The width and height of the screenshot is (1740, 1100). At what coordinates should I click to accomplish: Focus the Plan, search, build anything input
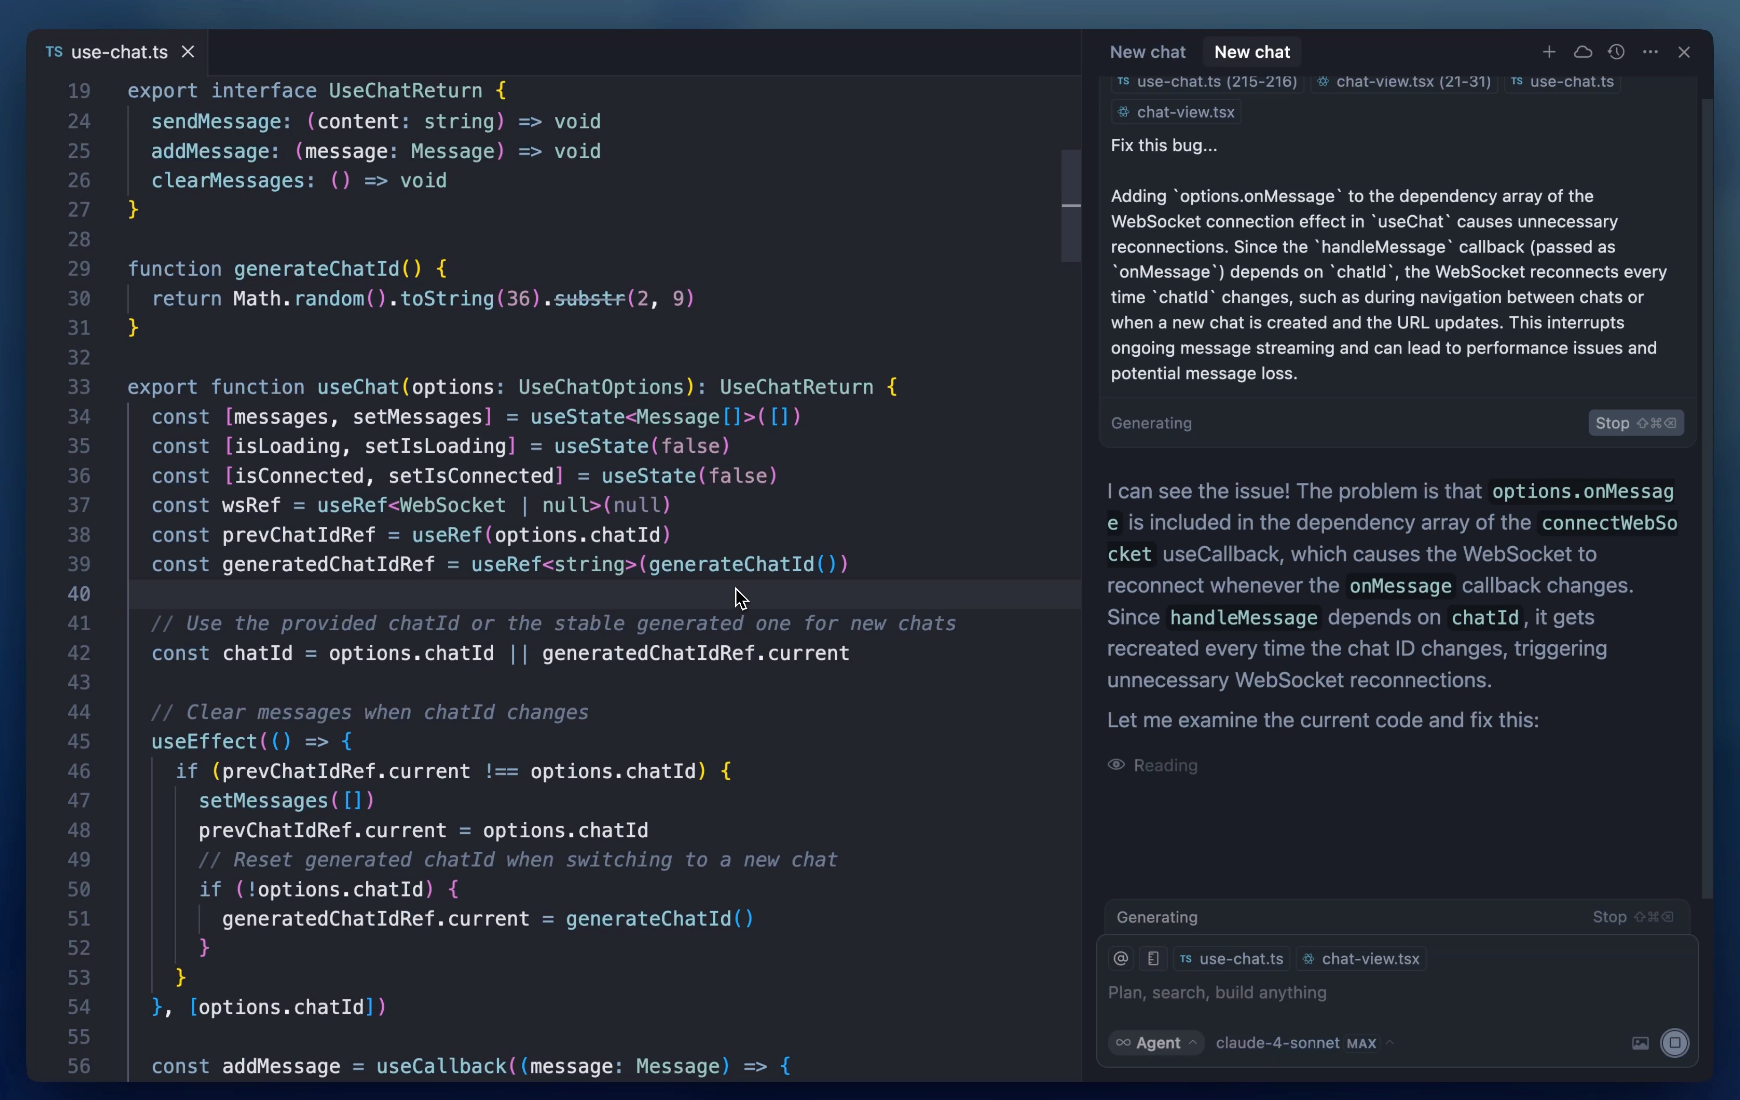pos(1397,993)
